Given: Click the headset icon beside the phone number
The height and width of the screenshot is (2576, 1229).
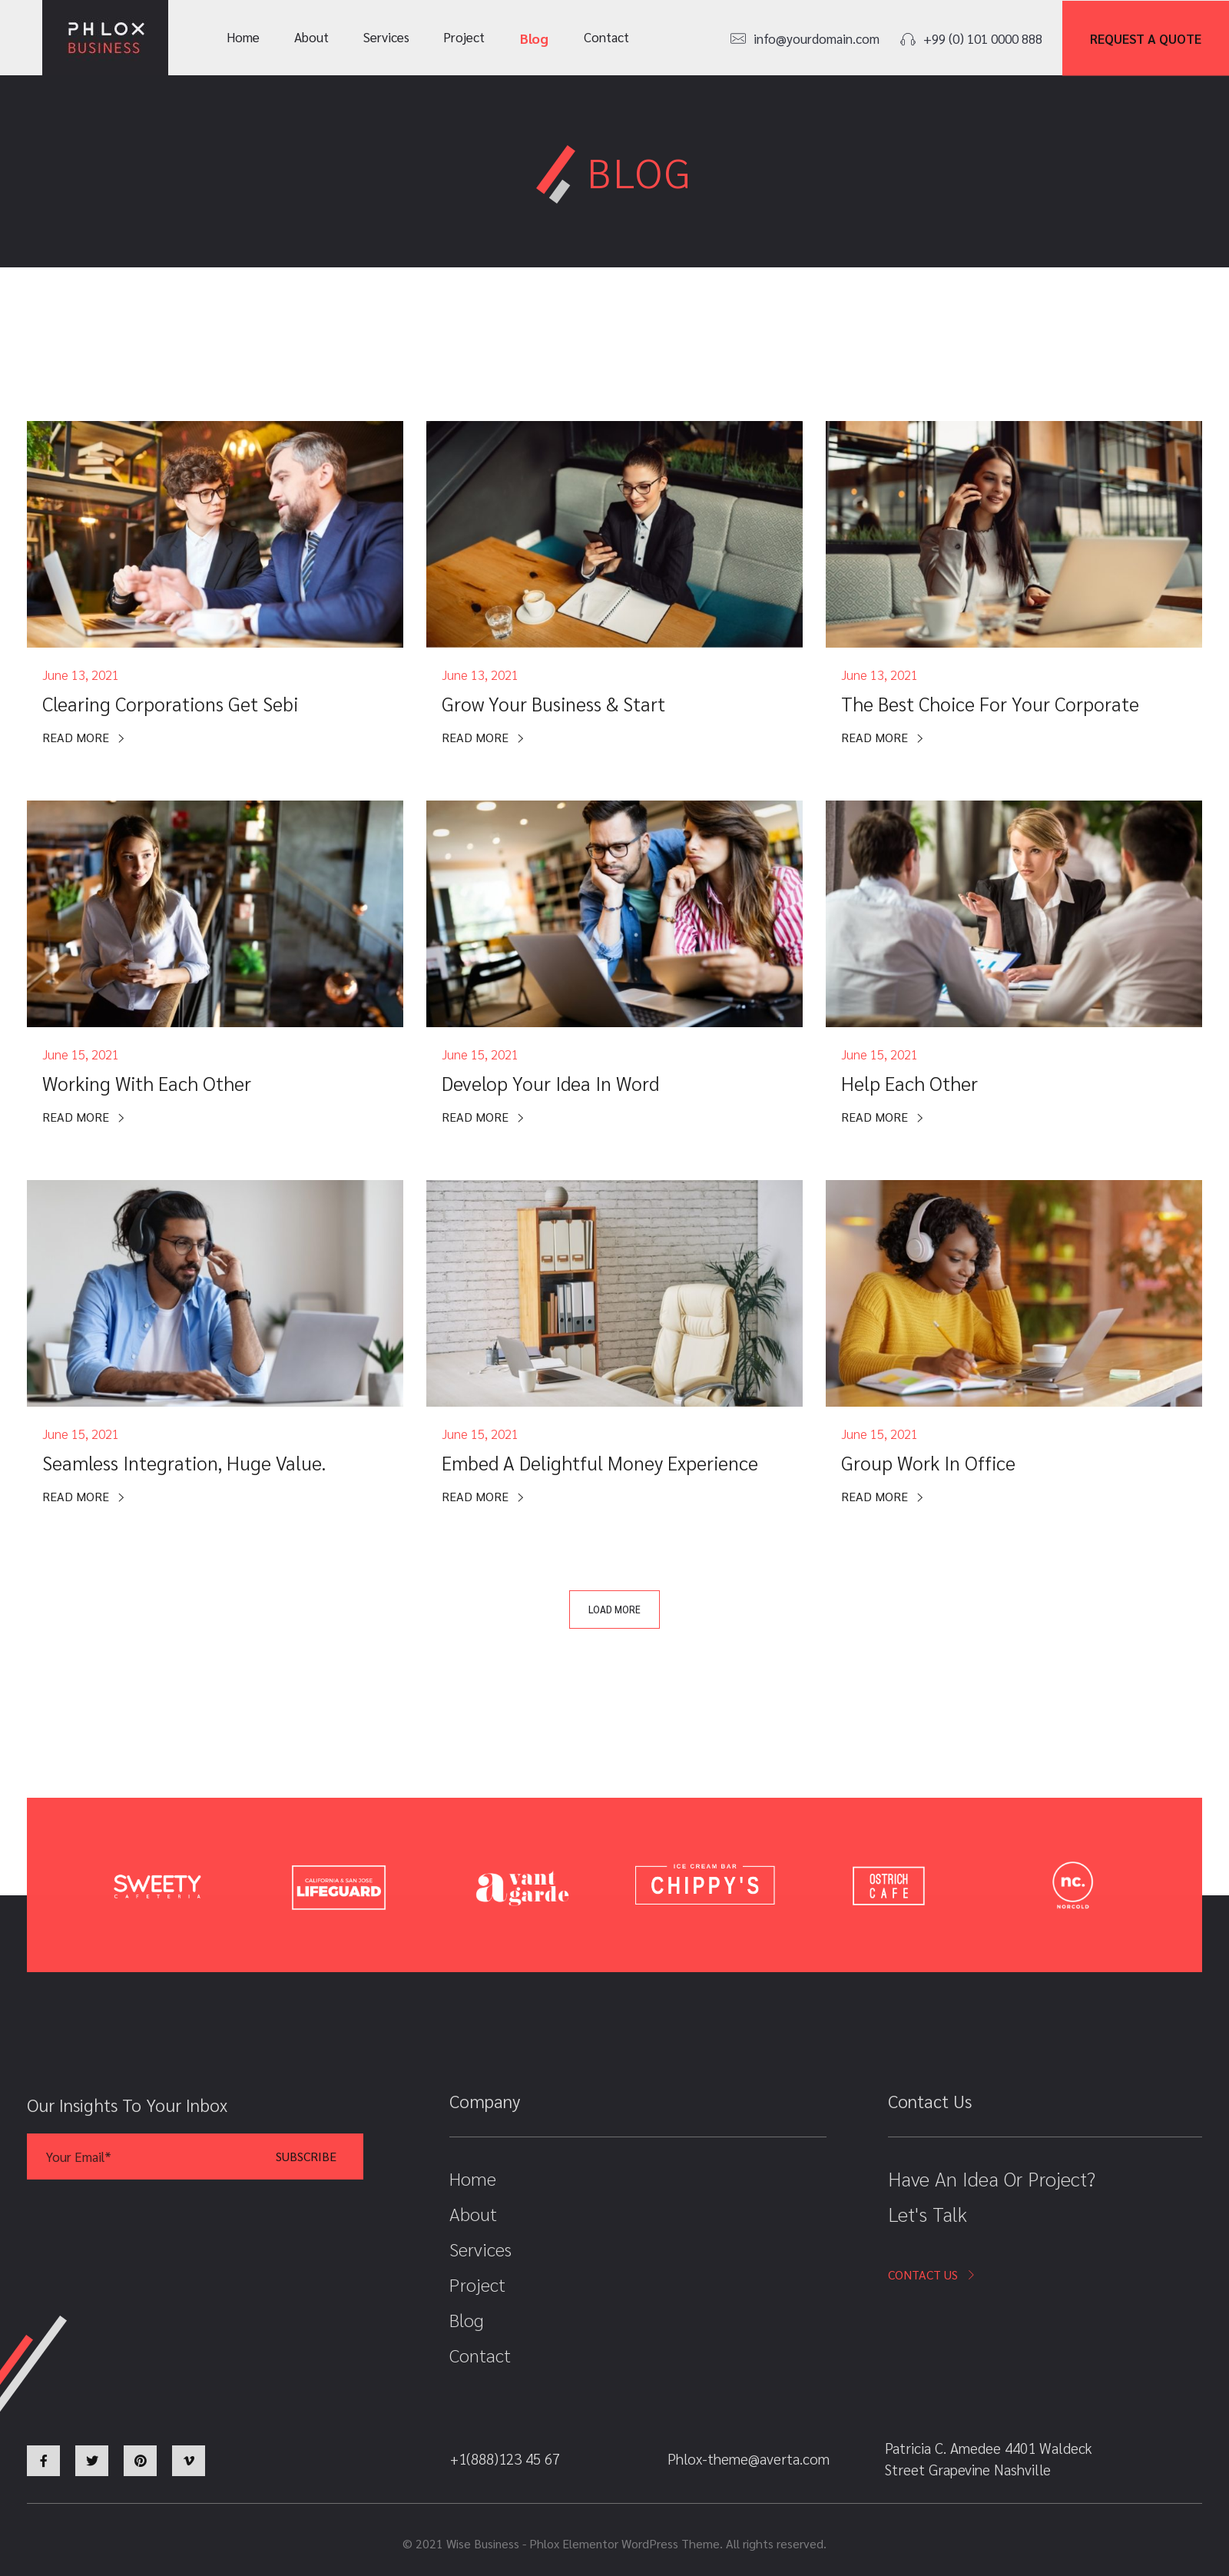Looking at the screenshot, I should (907, 39).
